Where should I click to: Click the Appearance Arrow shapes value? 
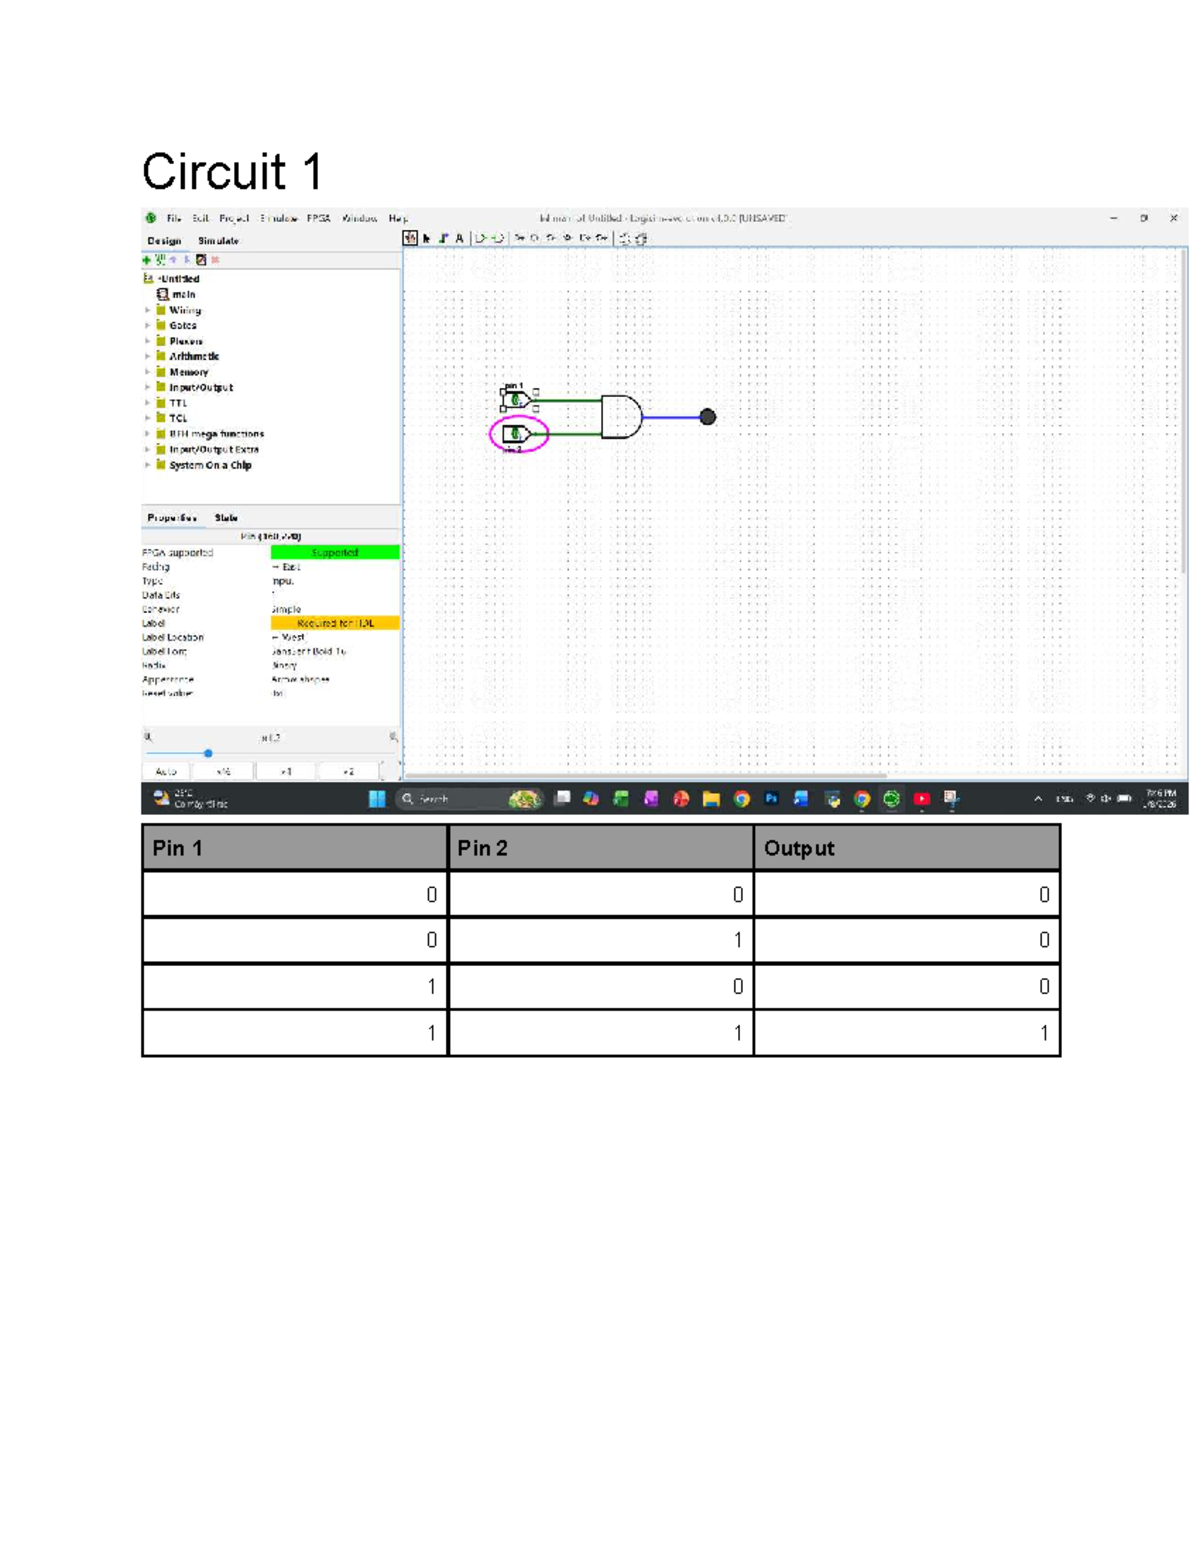[335, 679]
